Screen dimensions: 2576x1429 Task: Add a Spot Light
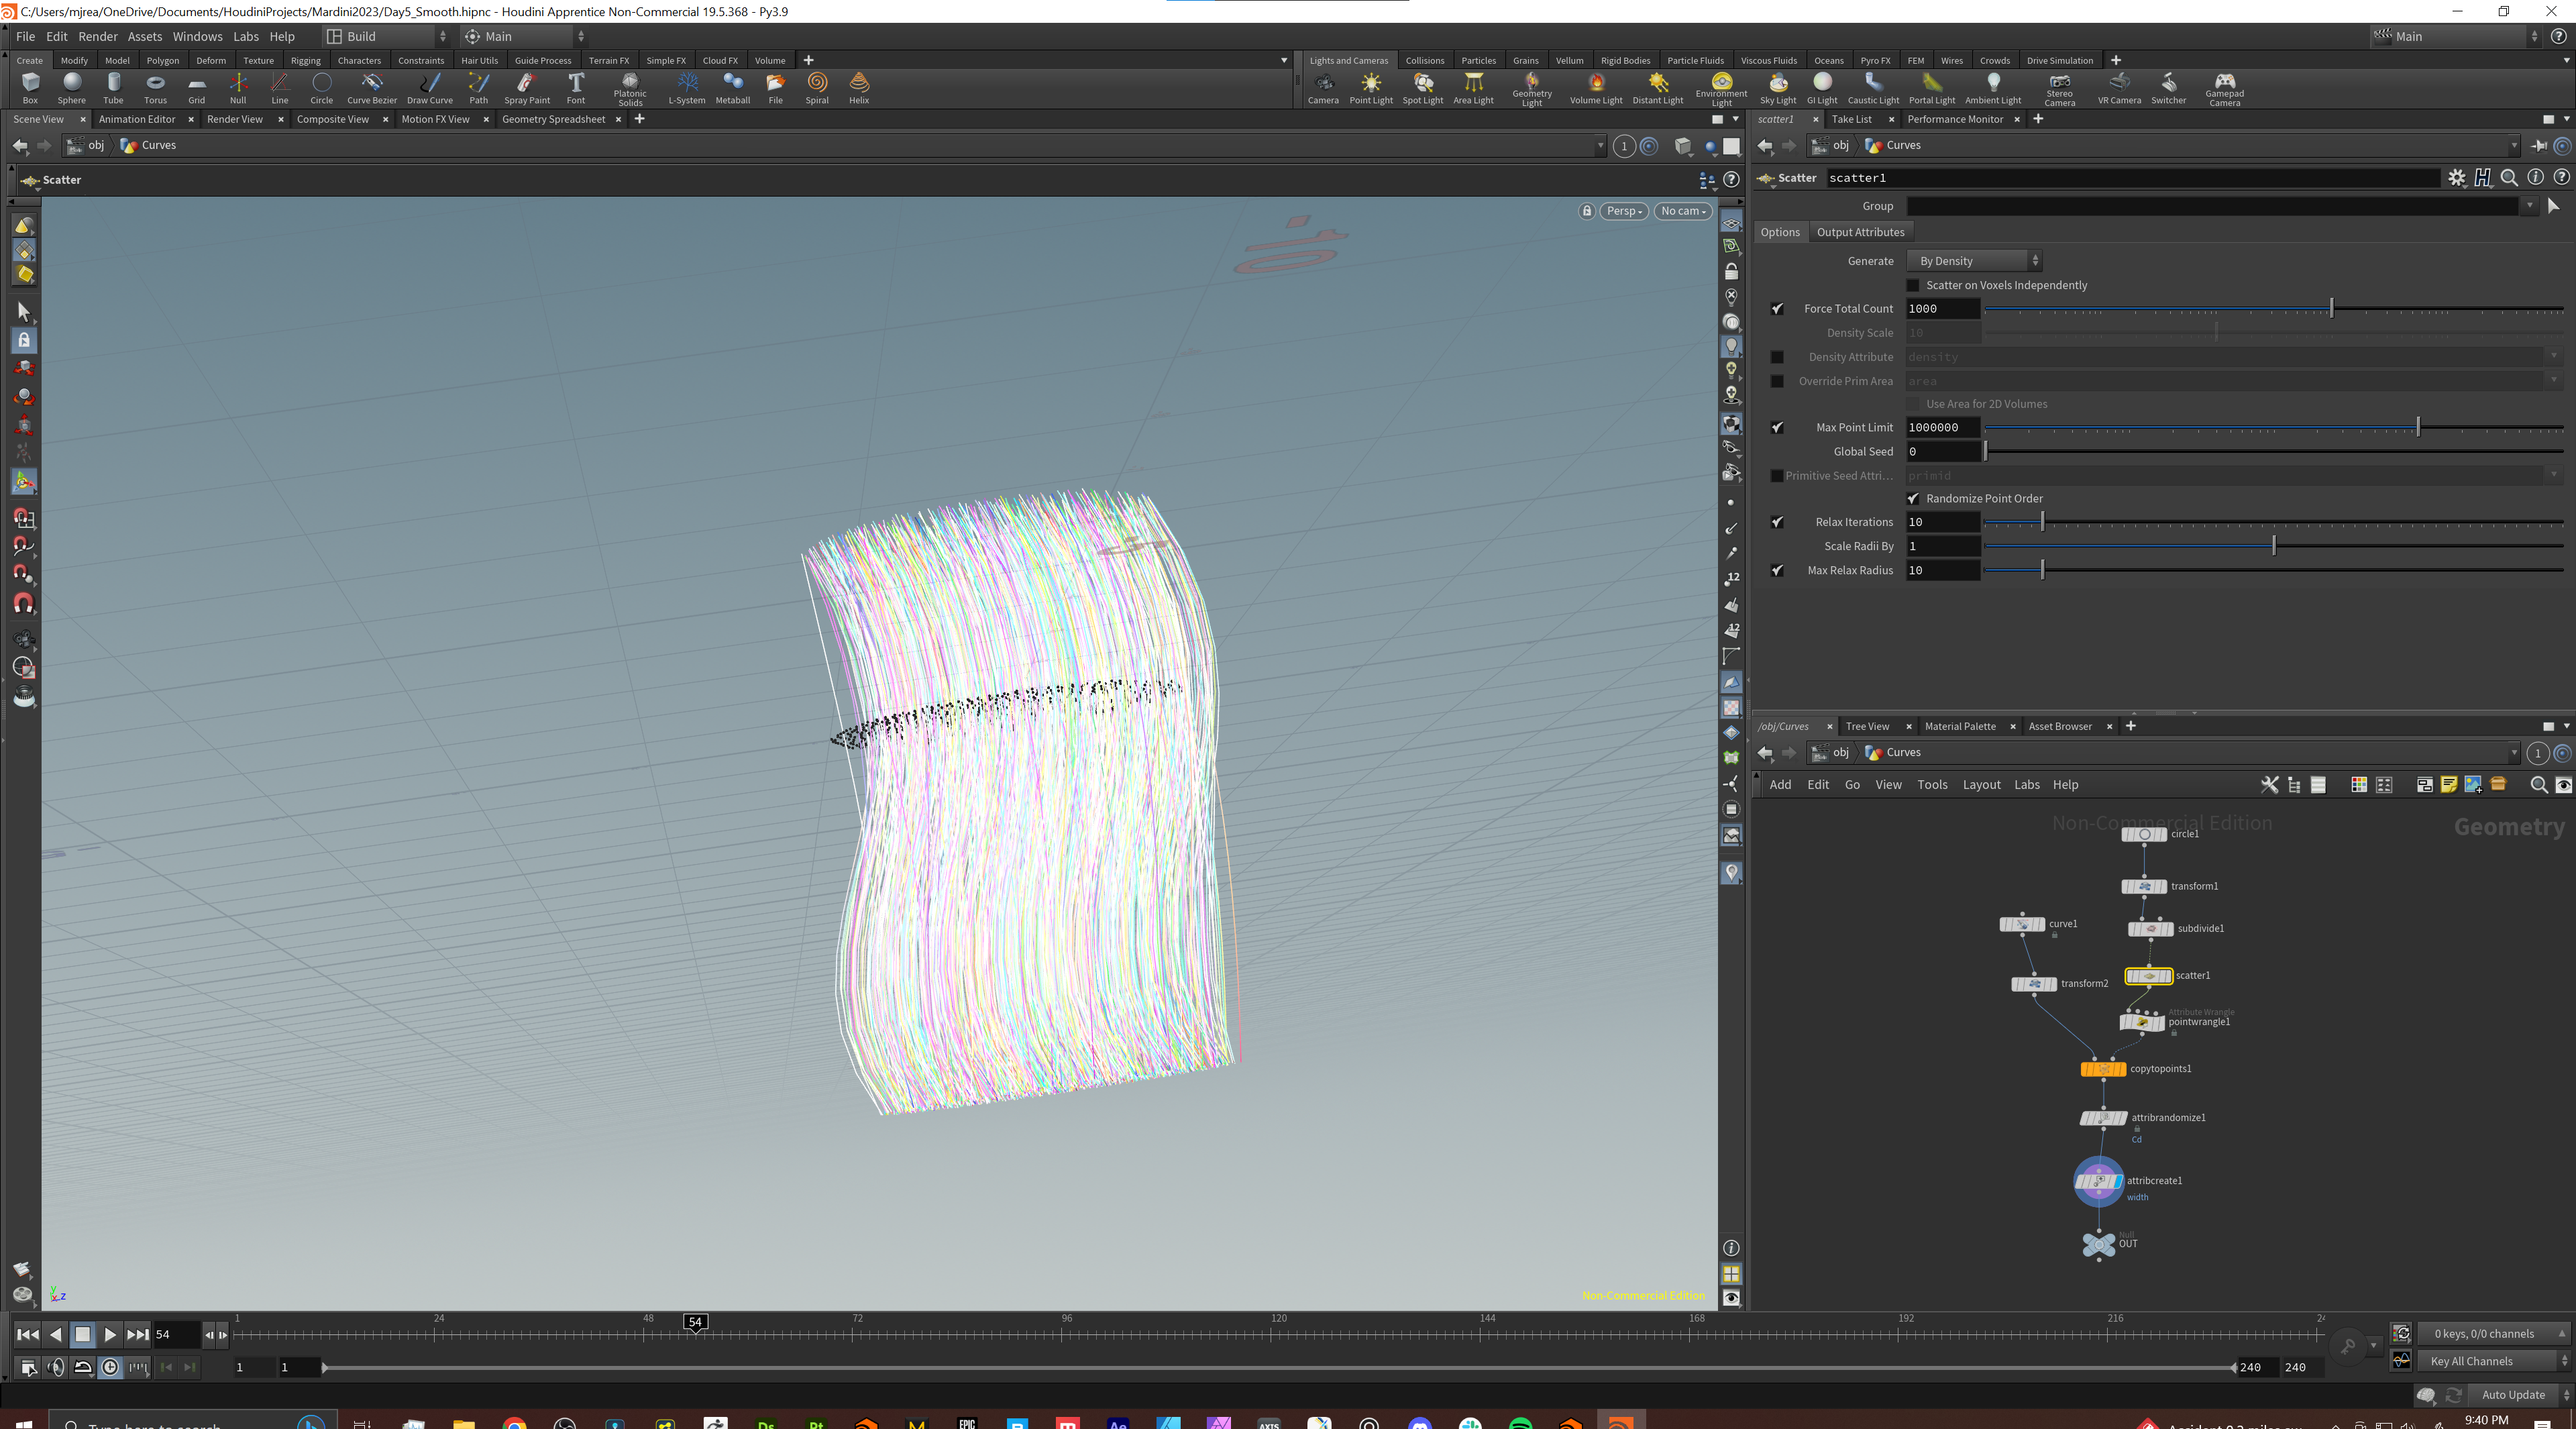click(1423, 88)
